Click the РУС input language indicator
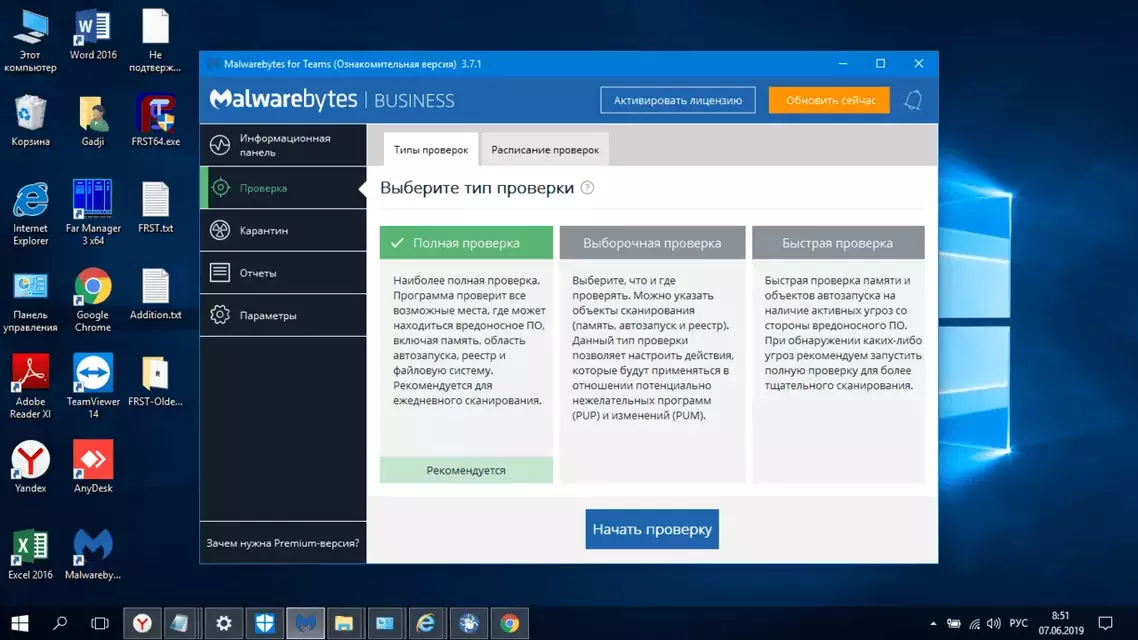Viewport: 1138px width, 640px height. point(1018,623)
